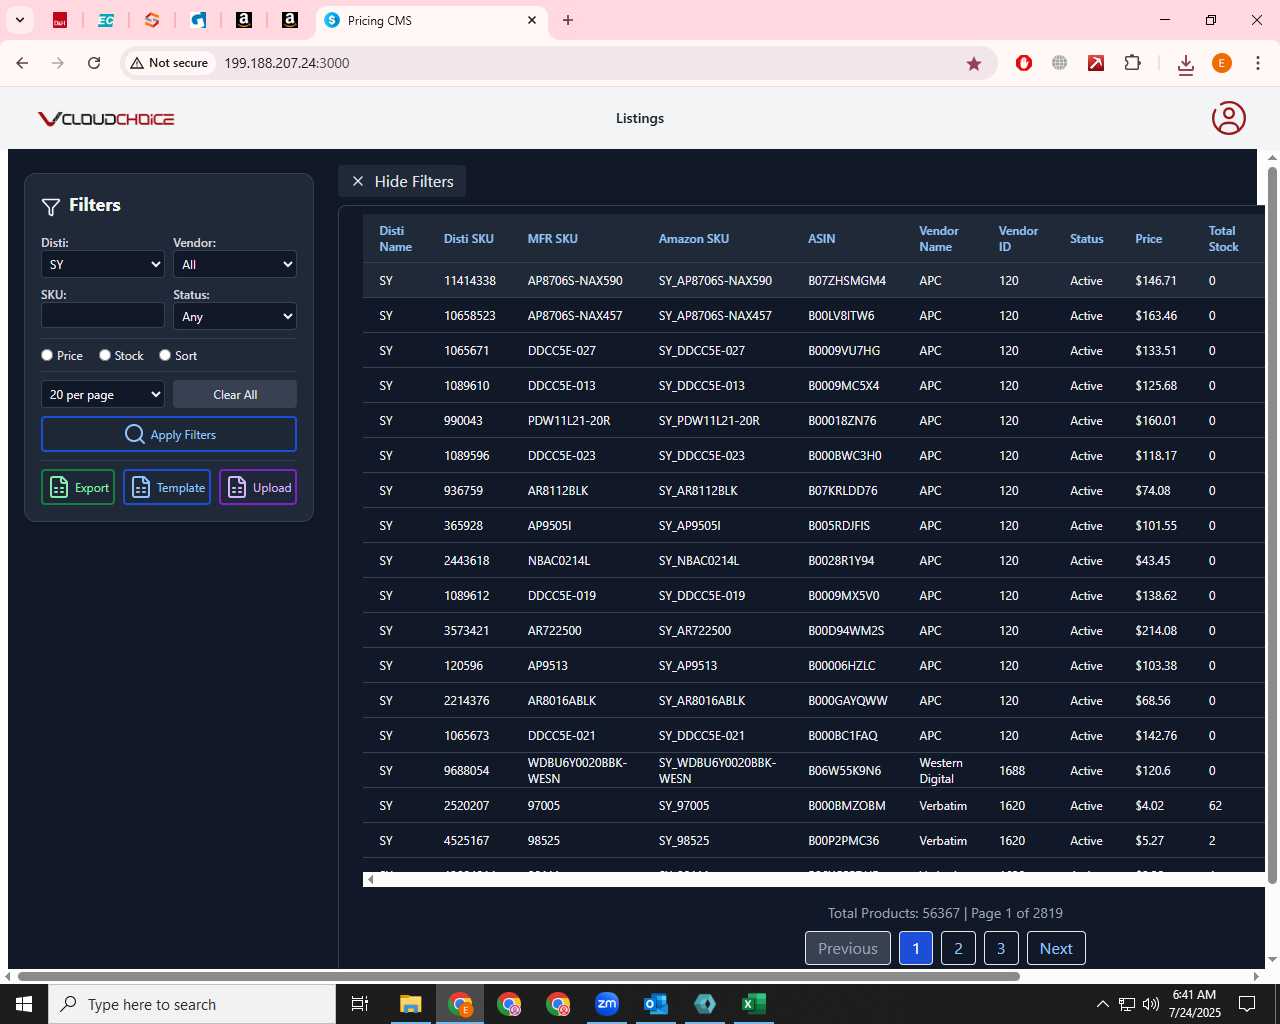Screen dimensions: 1280x1024
Task: Select the Sort radio option
Action: click(x=165, y=355)
